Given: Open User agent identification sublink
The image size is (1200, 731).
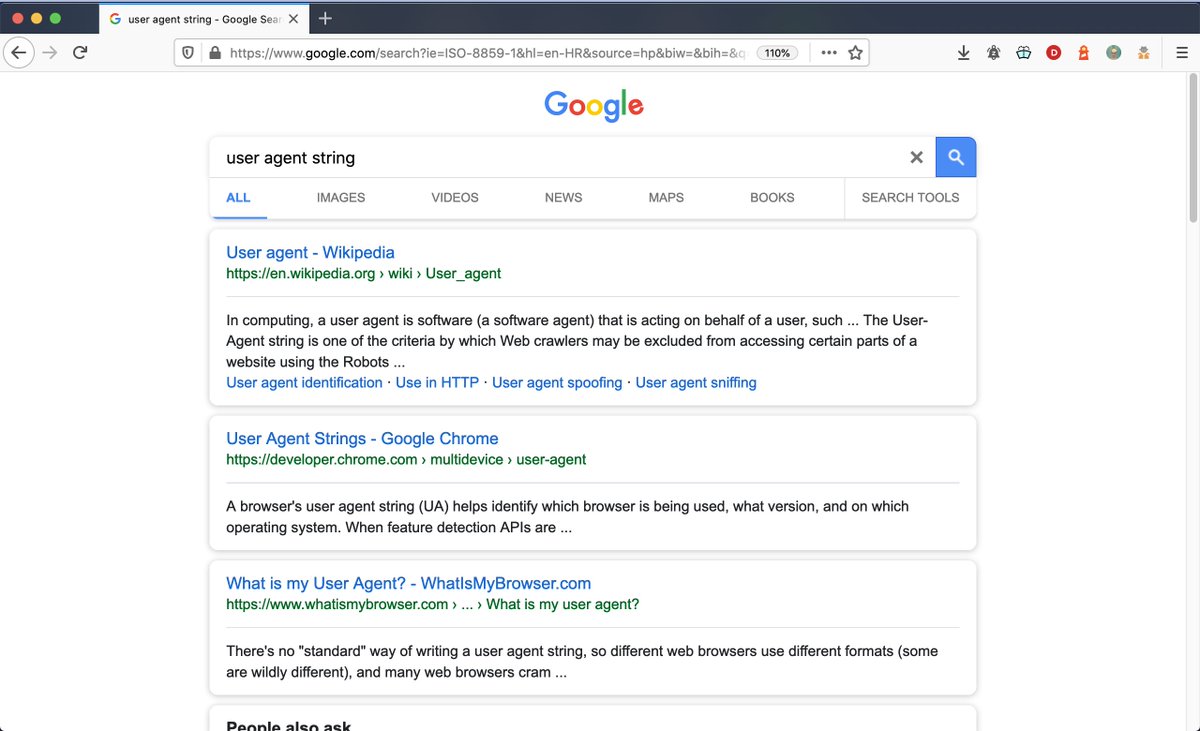Looking at the screenshot, I should [x=304, y=382].
